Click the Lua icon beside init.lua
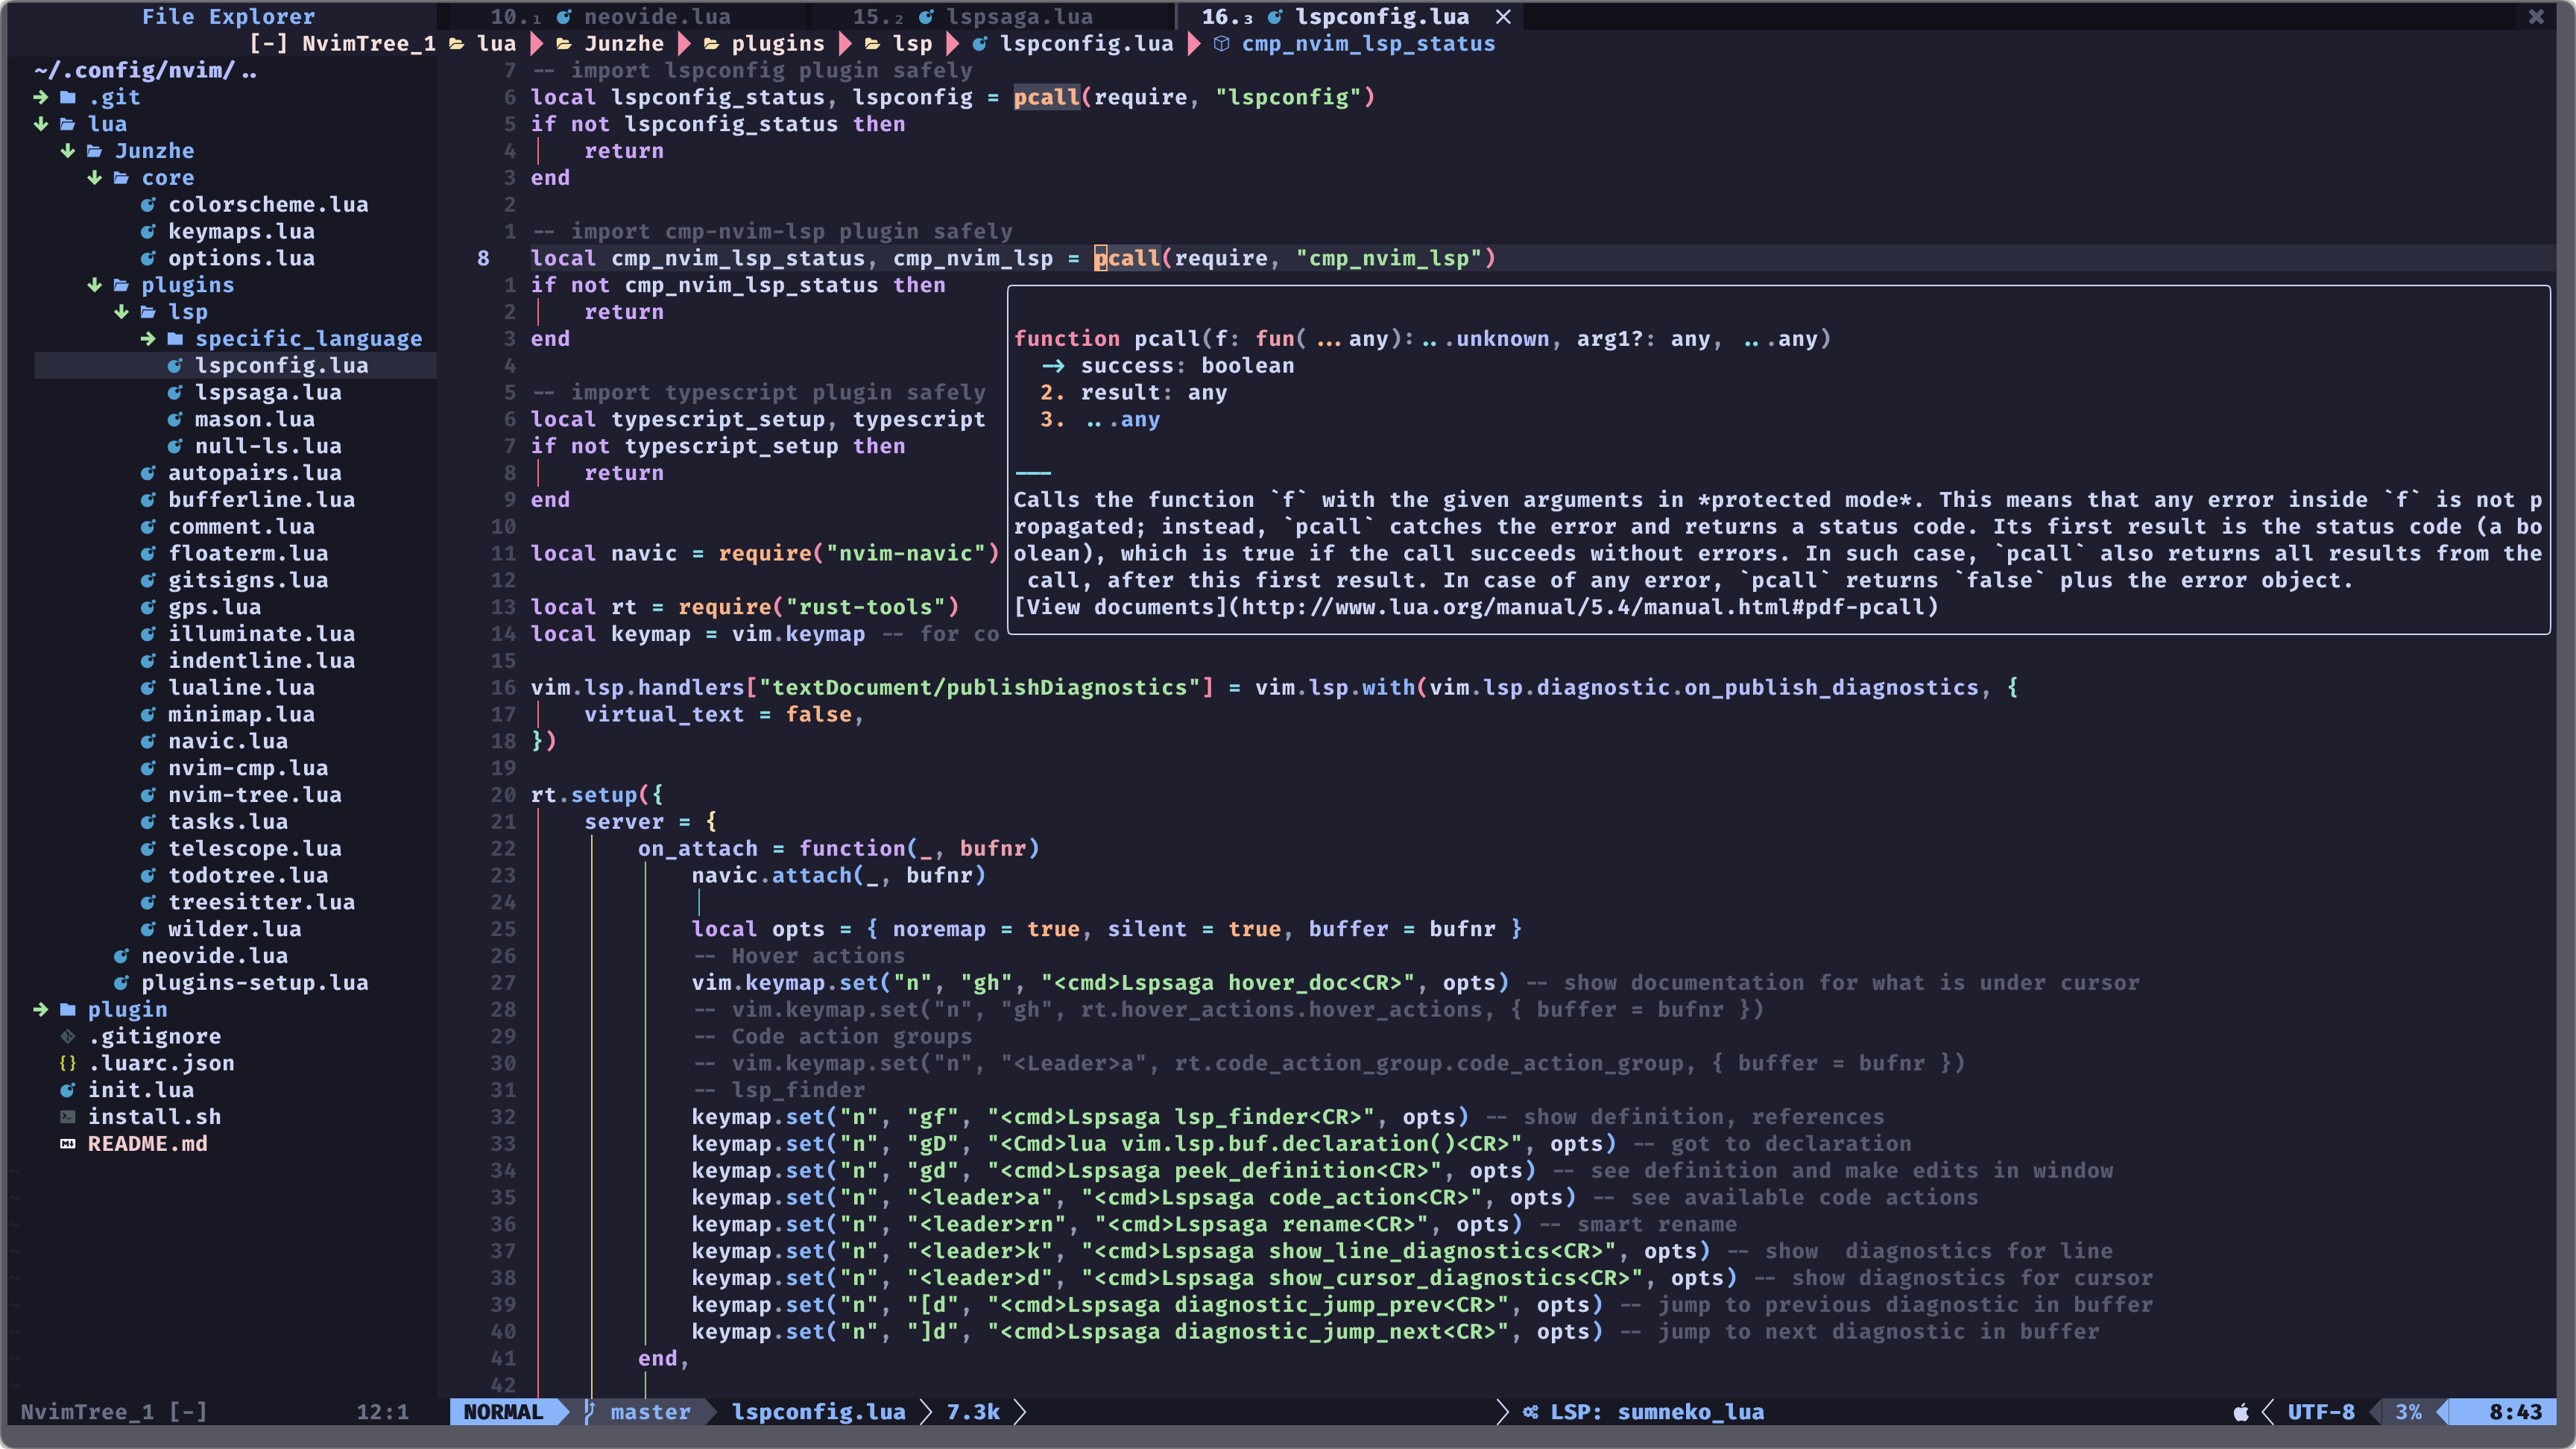Screen dimensions: 2576x1449 point(67,1090)
